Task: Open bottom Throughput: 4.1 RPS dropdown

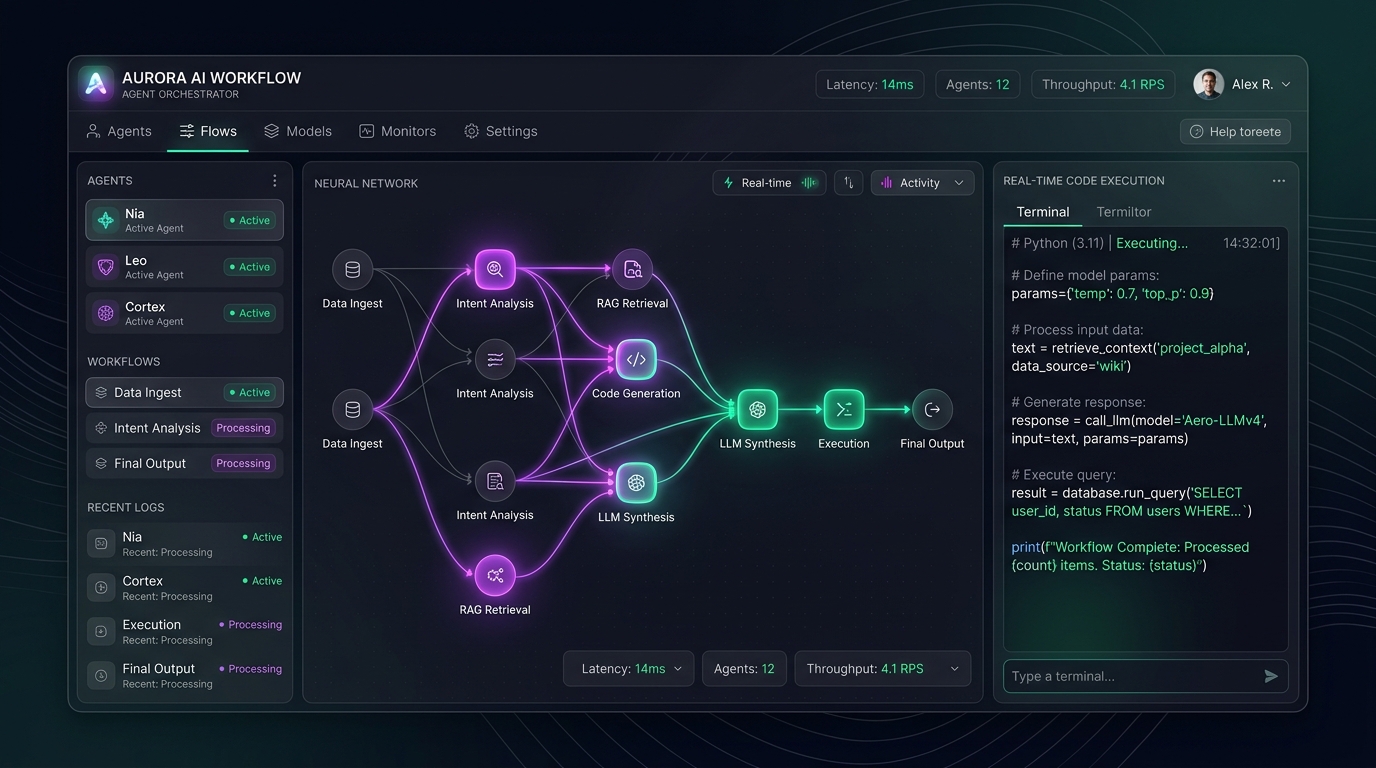Action: tap(882, 669)
